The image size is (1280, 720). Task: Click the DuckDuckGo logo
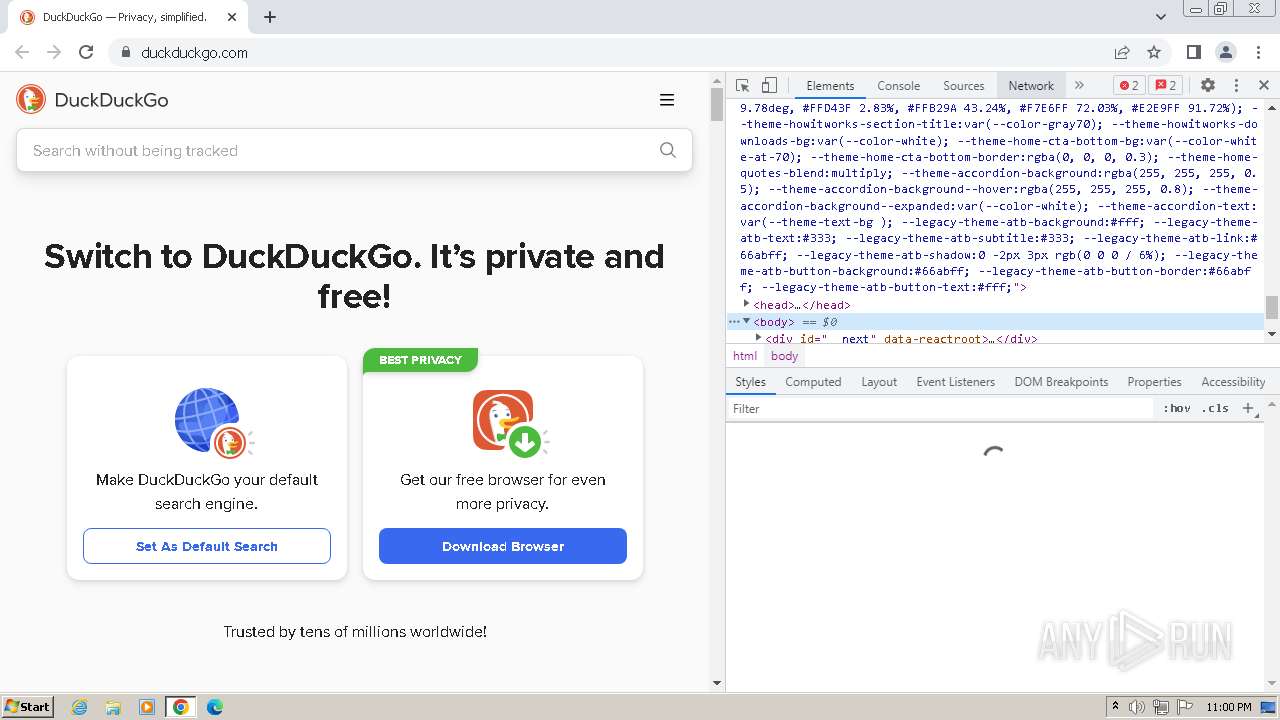point(92,99)
